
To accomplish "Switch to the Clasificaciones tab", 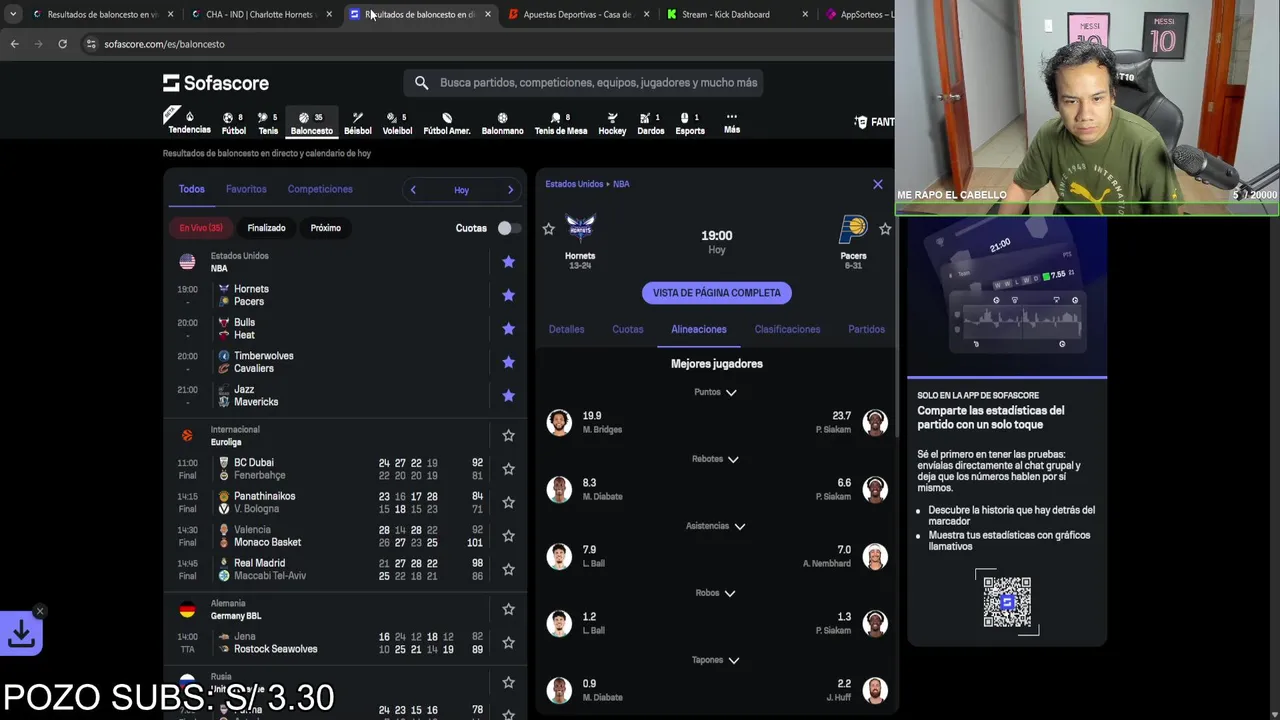I will point(787,329).
